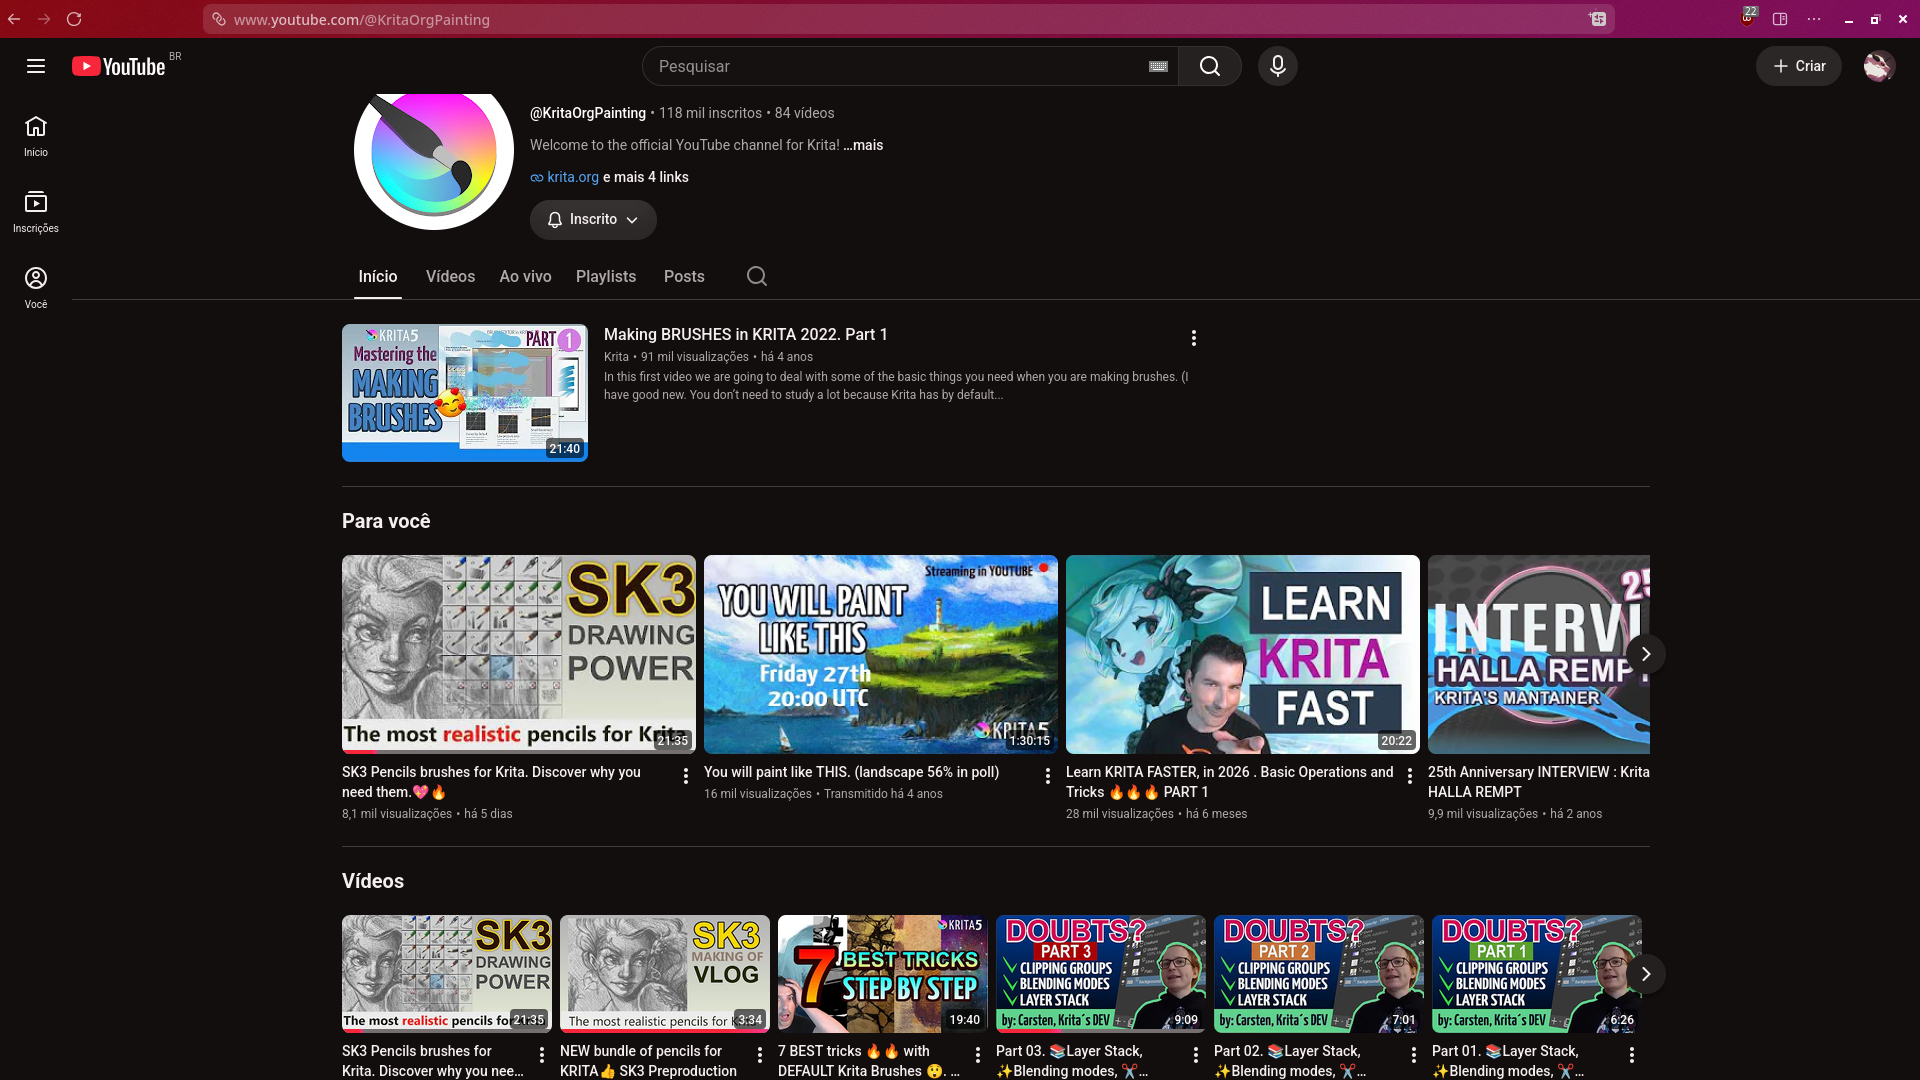
Task: Show next videos in Vídeos row carousel
Action: tap(1645, 974)
